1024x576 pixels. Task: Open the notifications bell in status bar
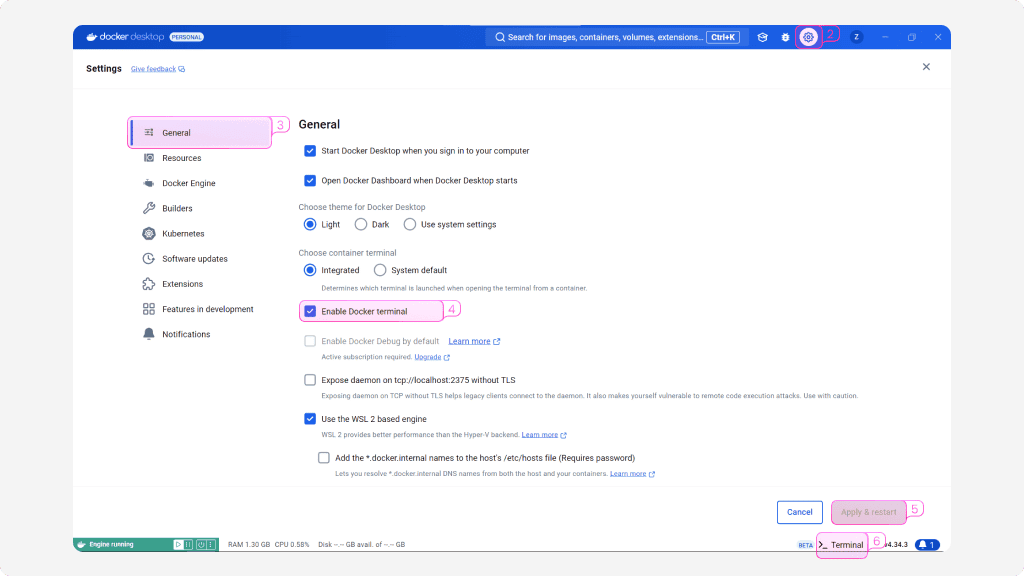927,545
